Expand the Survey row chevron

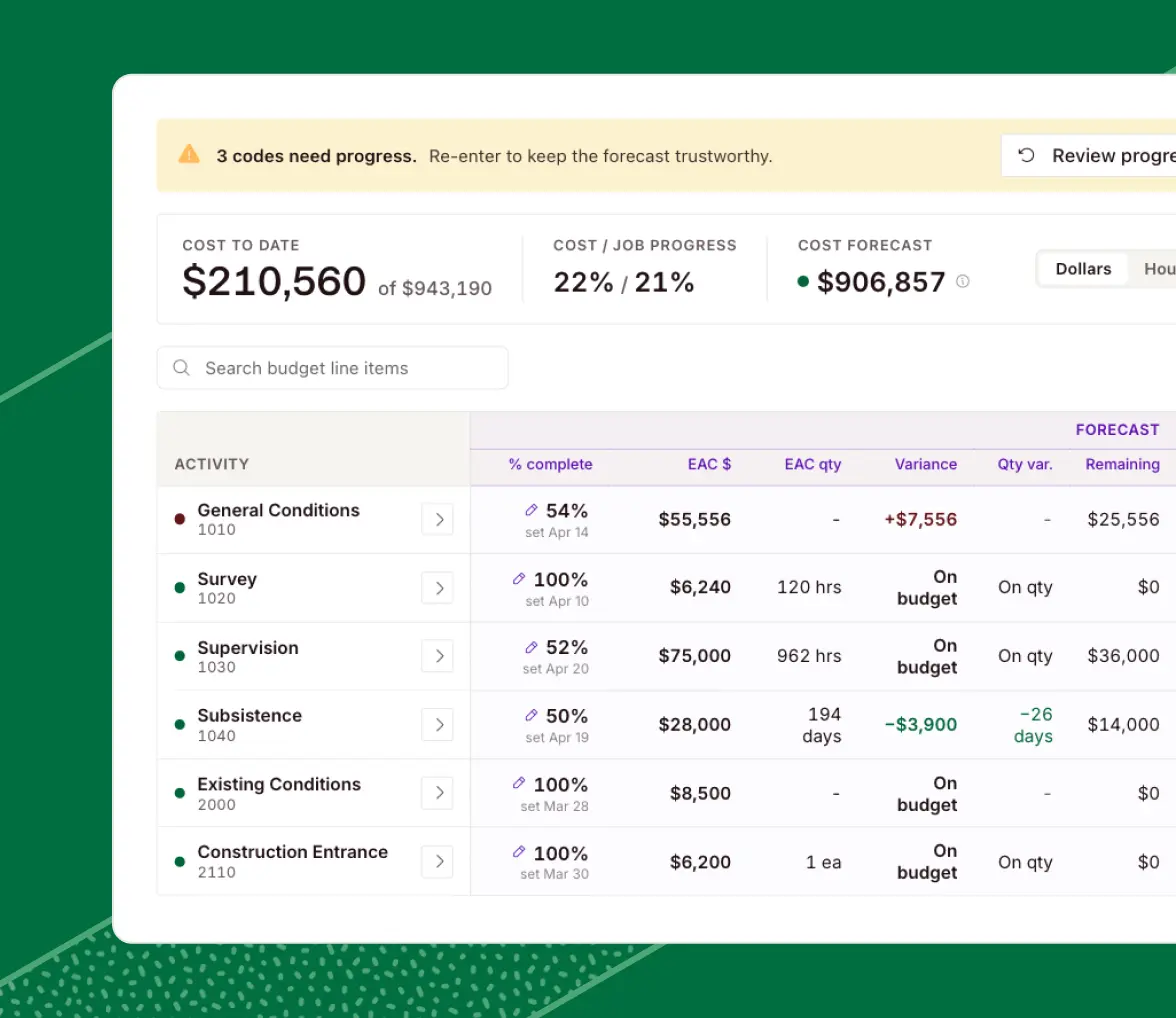pyautogui.click(x=438, y=587)
